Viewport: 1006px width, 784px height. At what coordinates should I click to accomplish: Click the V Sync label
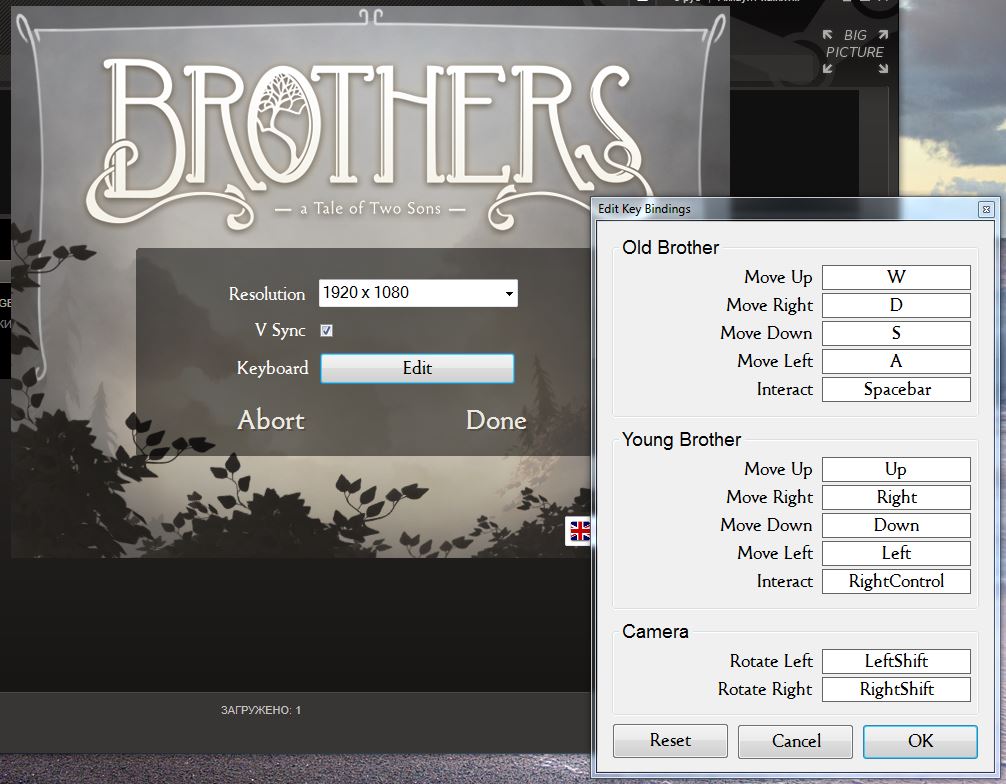click(x=280, y=330)
